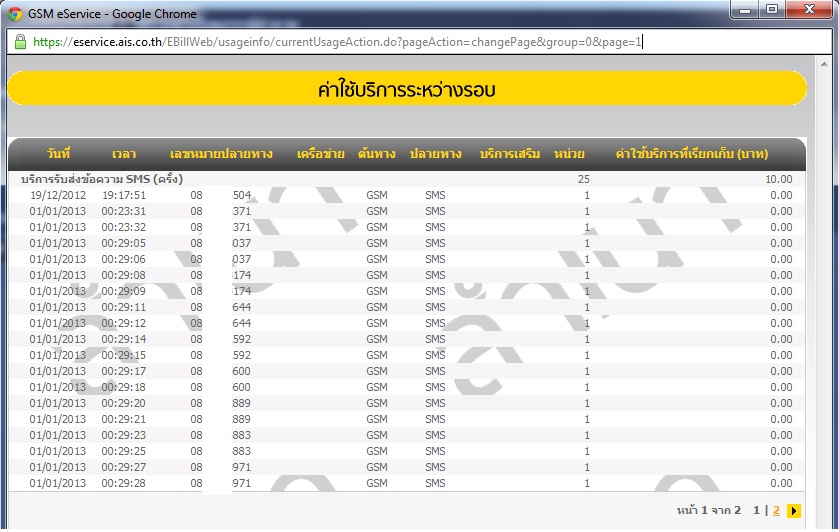Click the ปลายทาง column header

pos(436,154)
